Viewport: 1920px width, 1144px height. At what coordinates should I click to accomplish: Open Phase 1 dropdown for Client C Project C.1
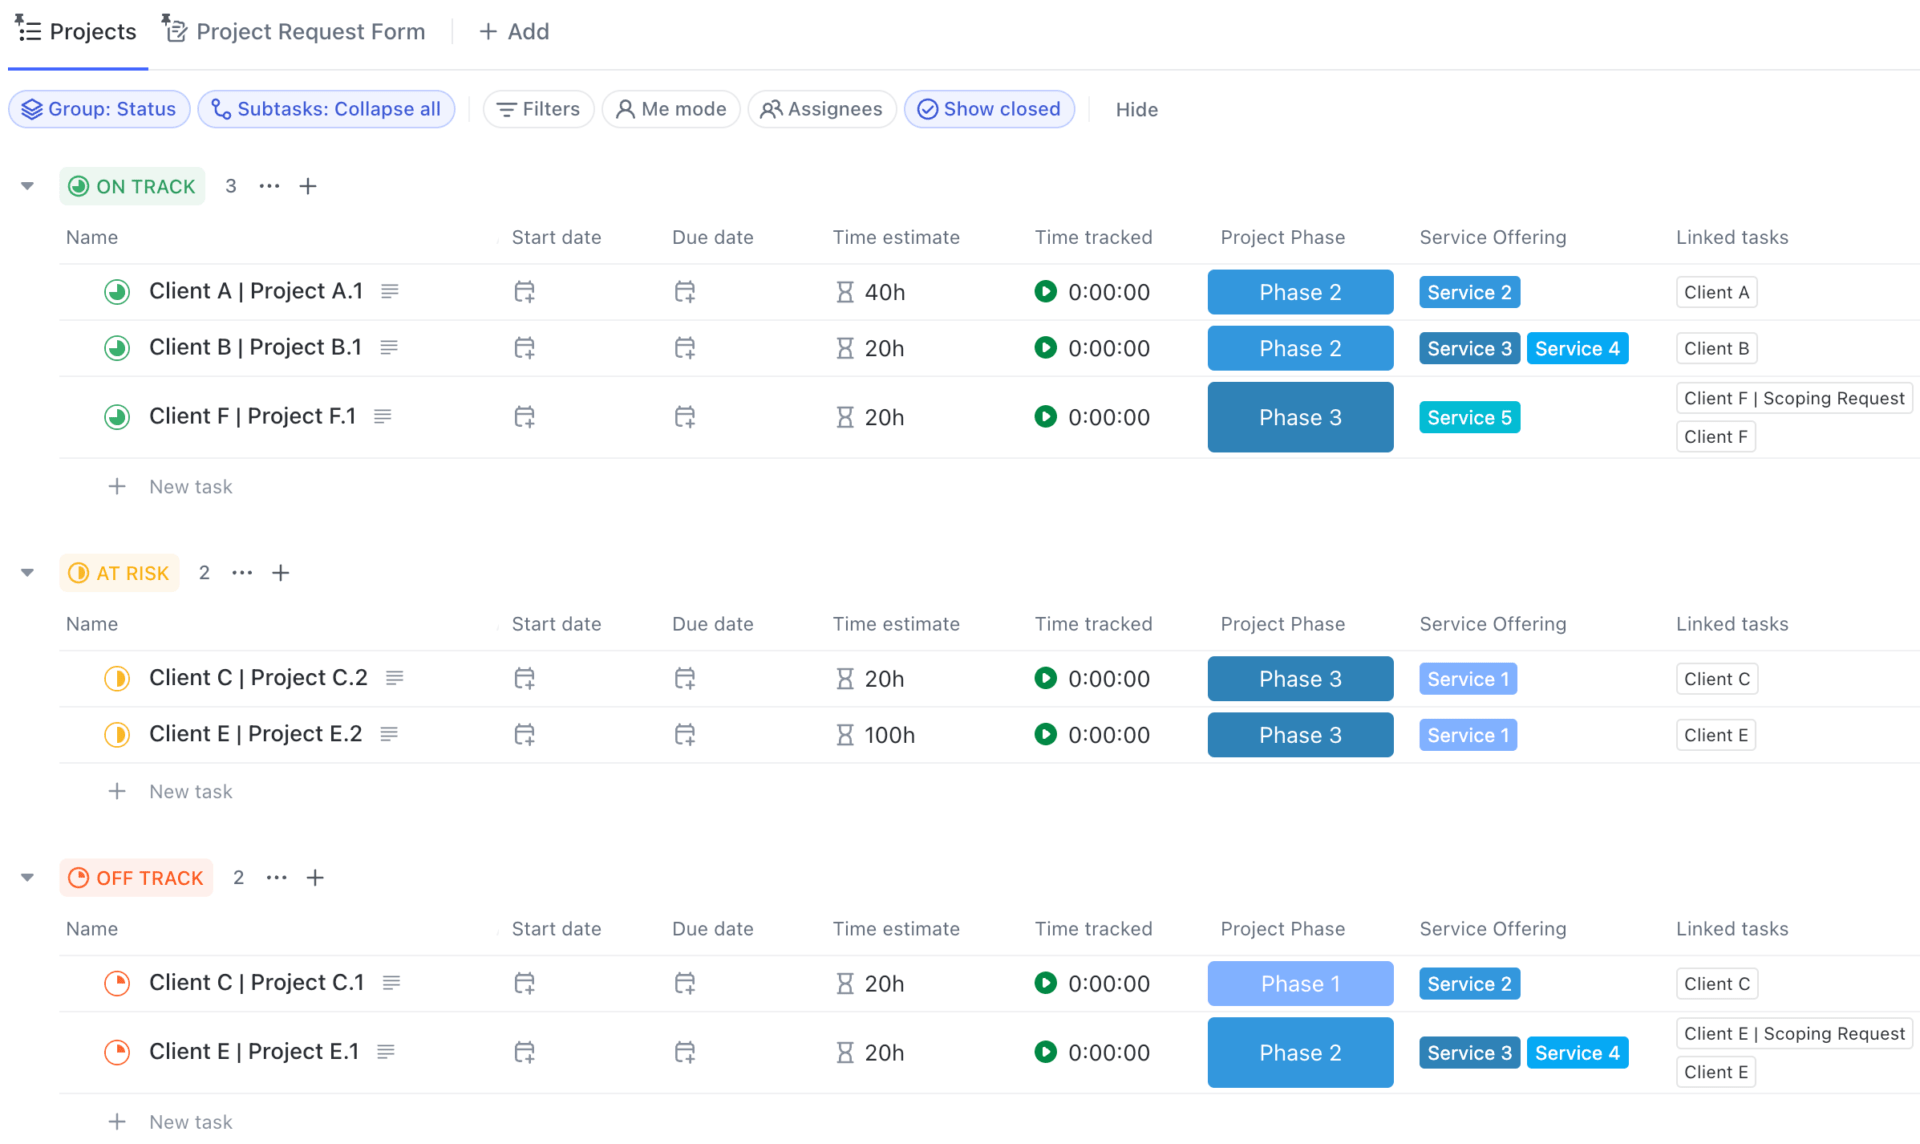[1300, 984]
